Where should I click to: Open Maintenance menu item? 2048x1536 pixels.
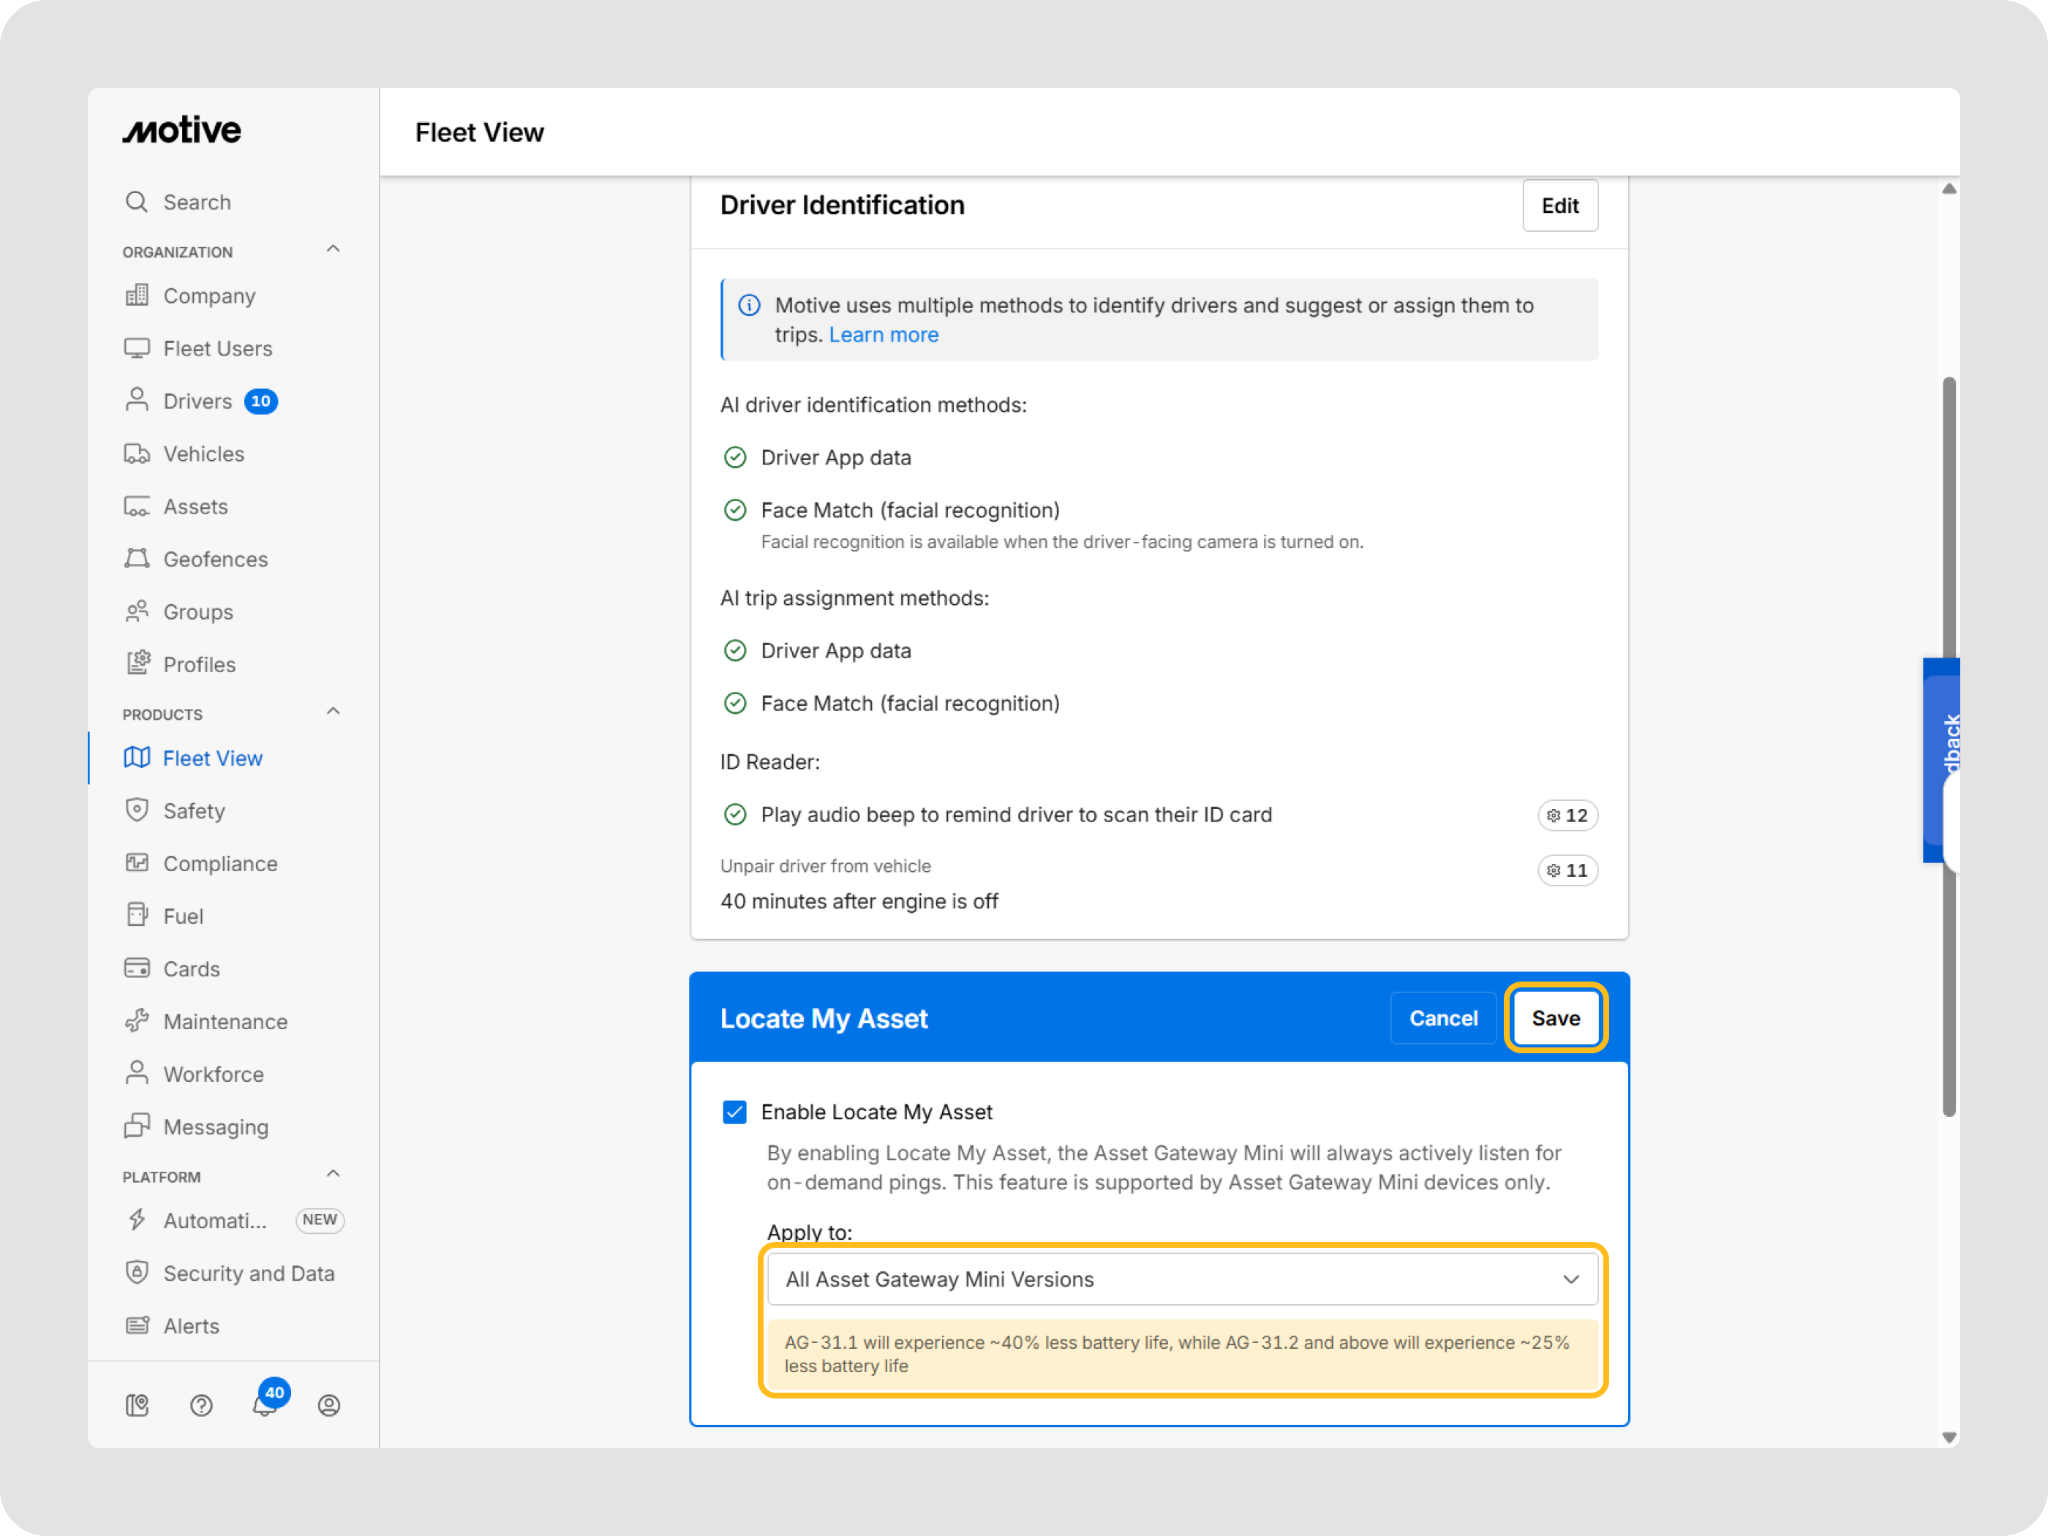(x=226, y=1021)
